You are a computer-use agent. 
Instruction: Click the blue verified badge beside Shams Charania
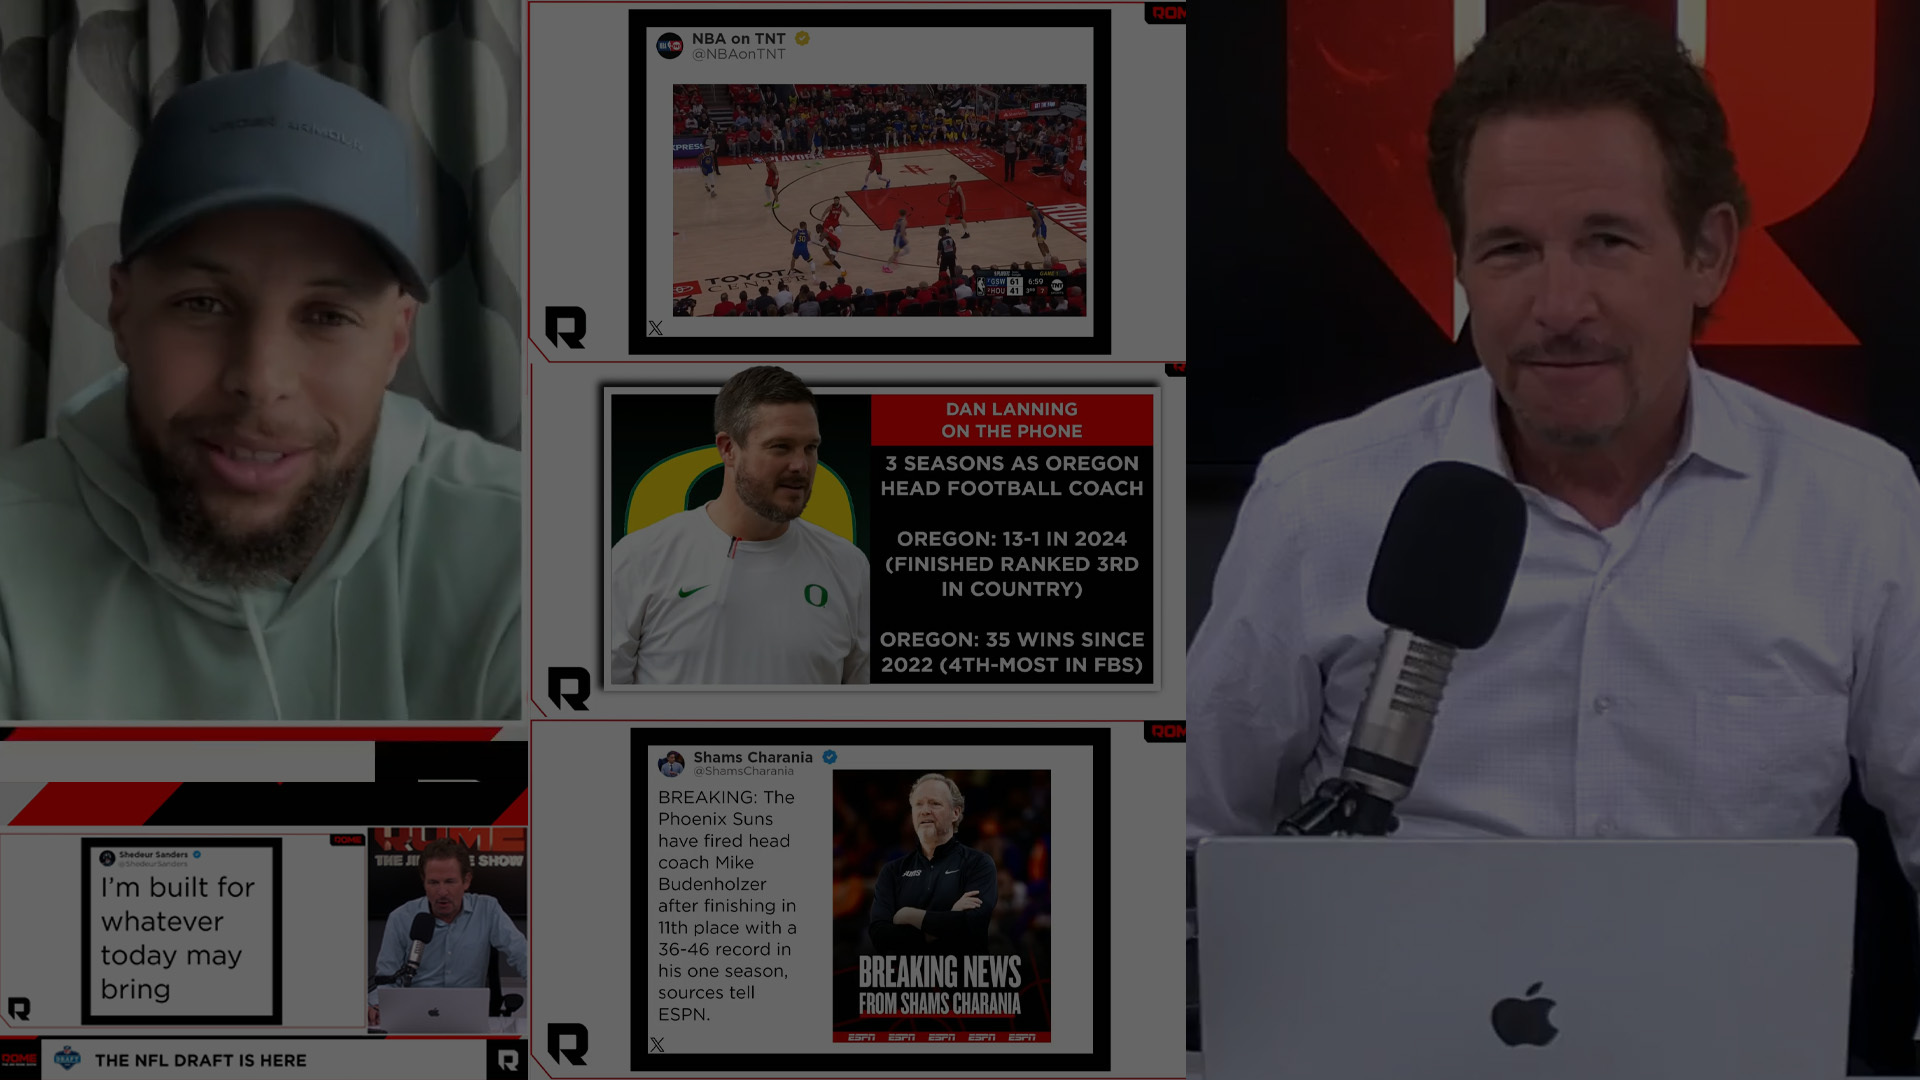[x=829, y=757]
